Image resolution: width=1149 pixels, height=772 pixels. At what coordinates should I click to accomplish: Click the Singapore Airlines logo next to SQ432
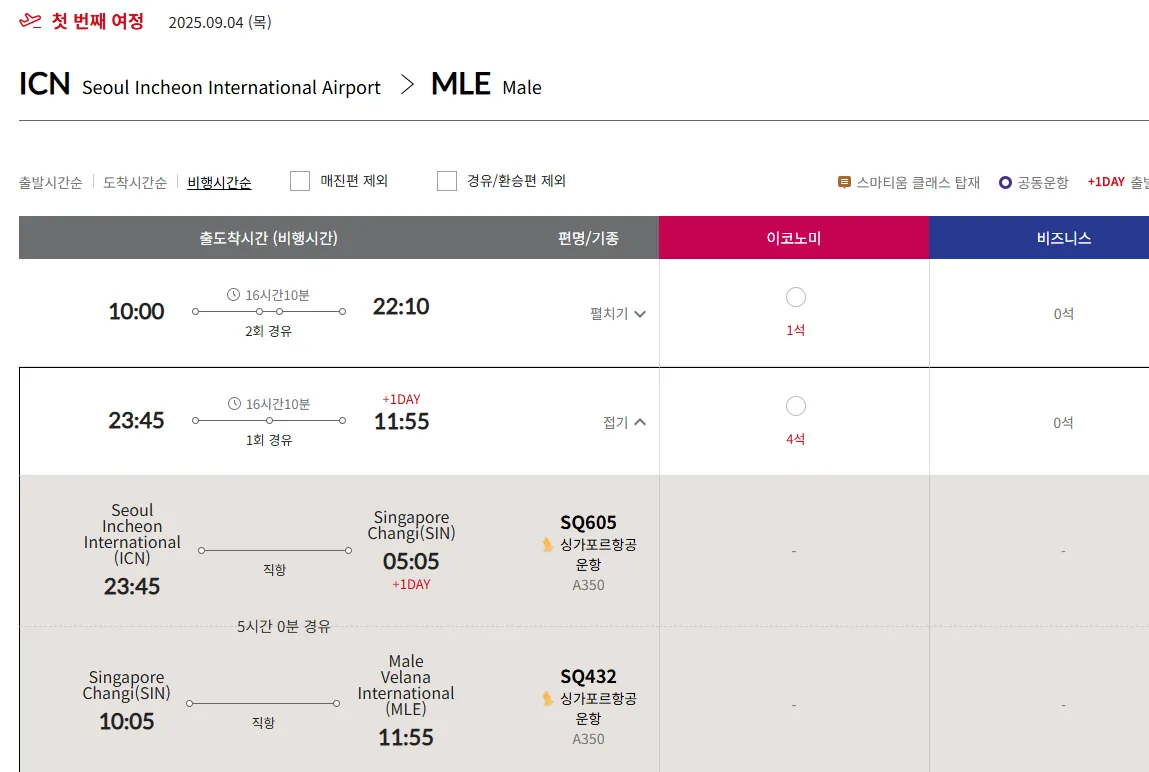coord(547,699)
